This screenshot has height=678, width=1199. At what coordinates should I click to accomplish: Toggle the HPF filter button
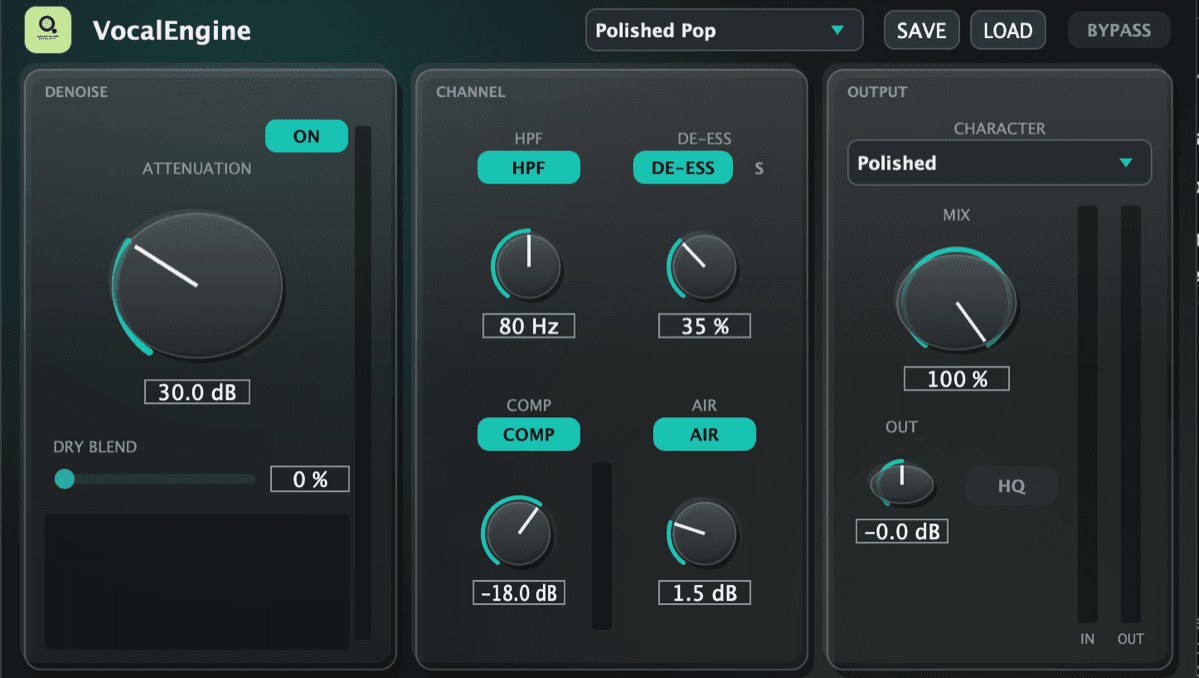pyautogui.click(x=528, y=167)
